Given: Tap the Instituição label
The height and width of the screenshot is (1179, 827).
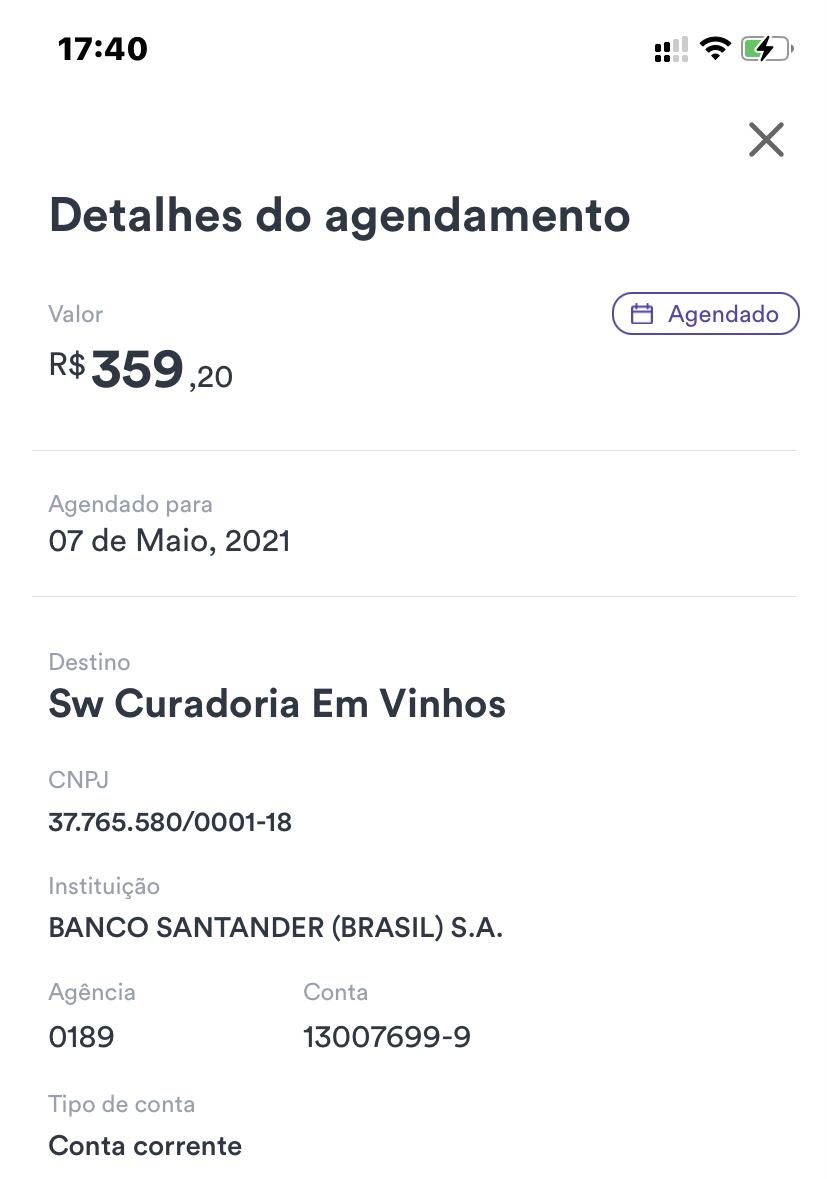Looking at the screenshot, I should coord(104,886).
